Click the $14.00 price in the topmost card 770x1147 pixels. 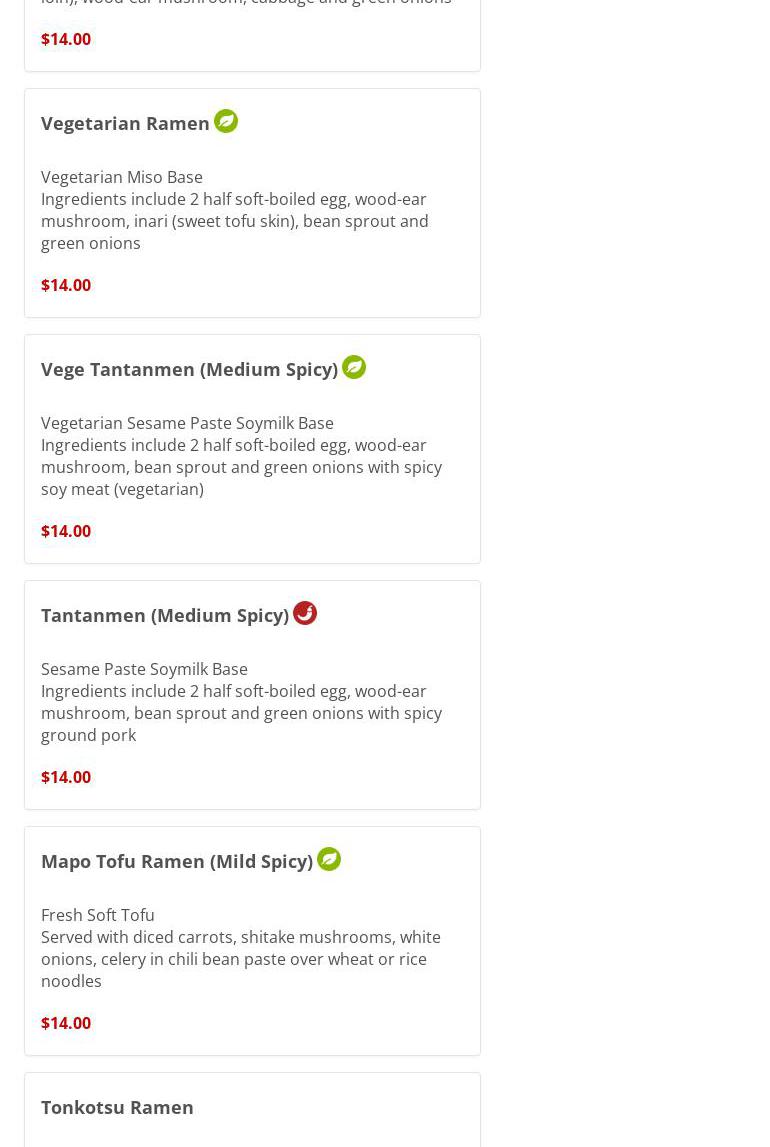click(x=66, y=39)
